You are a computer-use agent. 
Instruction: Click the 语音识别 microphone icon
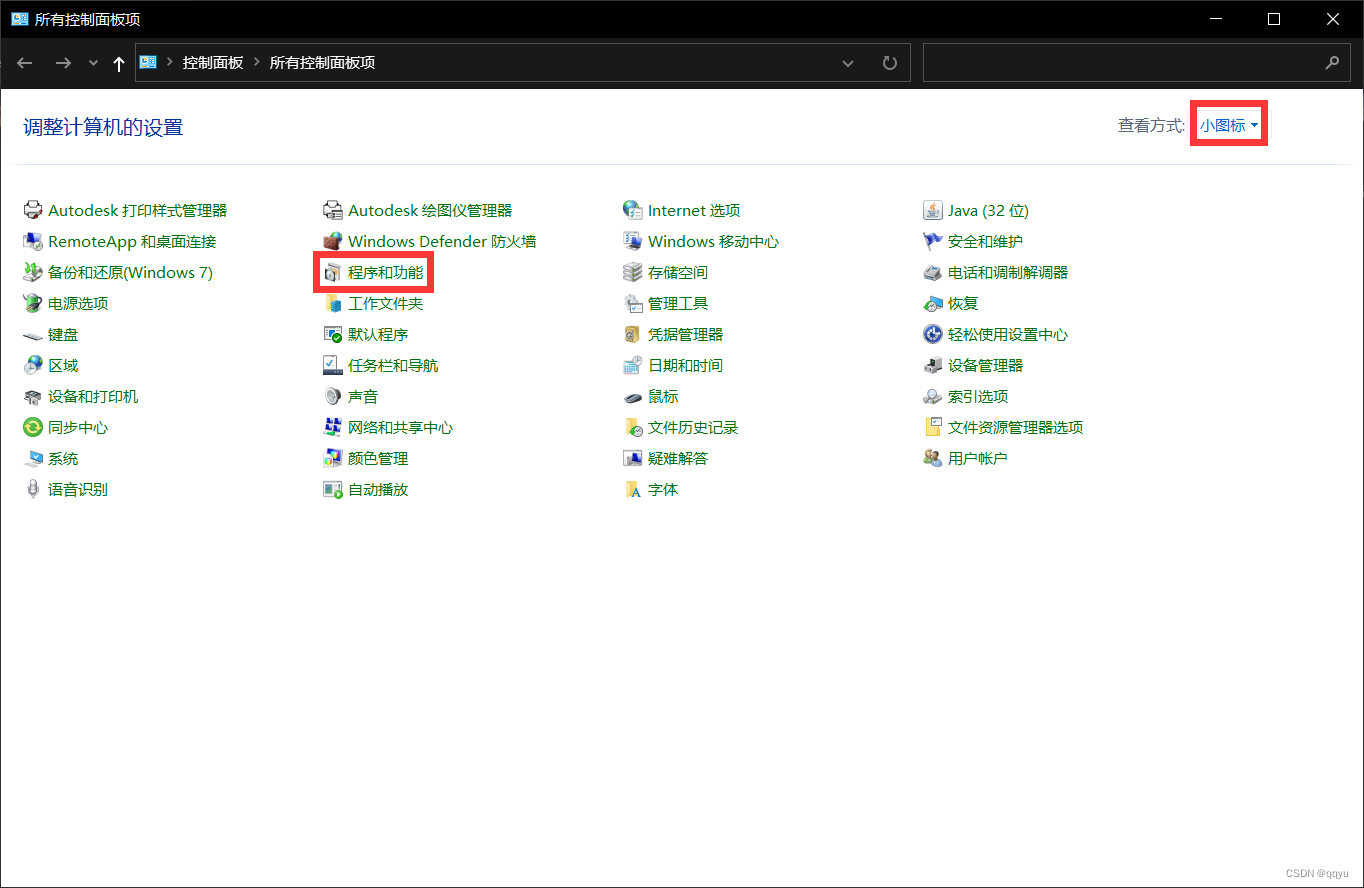(x=33, y=489)
